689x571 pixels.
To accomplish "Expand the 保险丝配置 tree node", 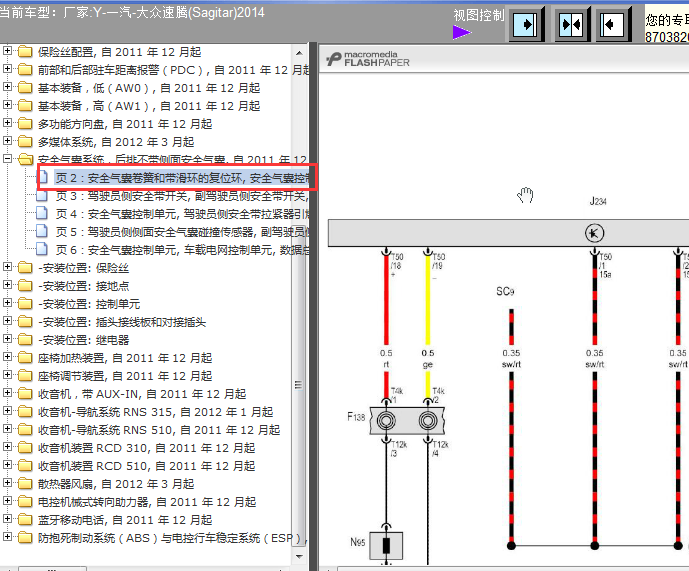I will coord(7,51).
